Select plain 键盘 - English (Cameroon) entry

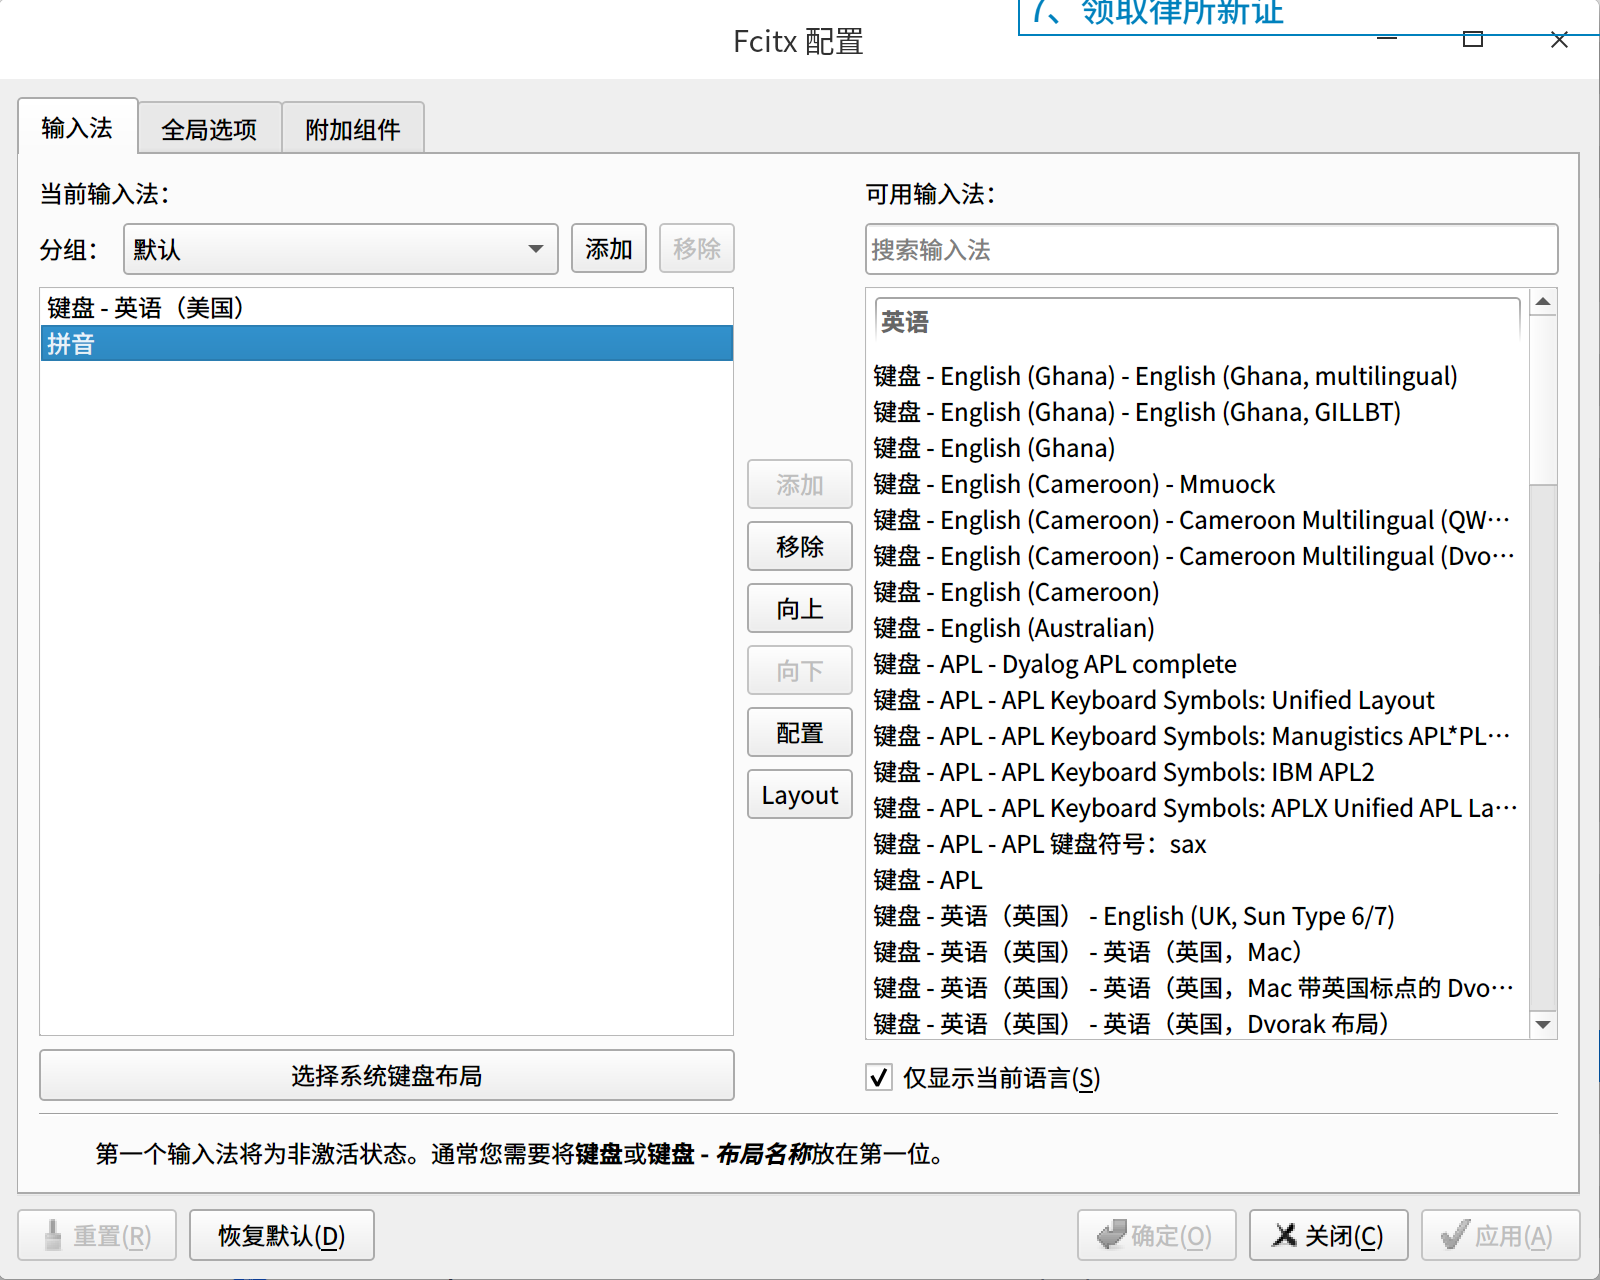click(x=1197, y=592)
